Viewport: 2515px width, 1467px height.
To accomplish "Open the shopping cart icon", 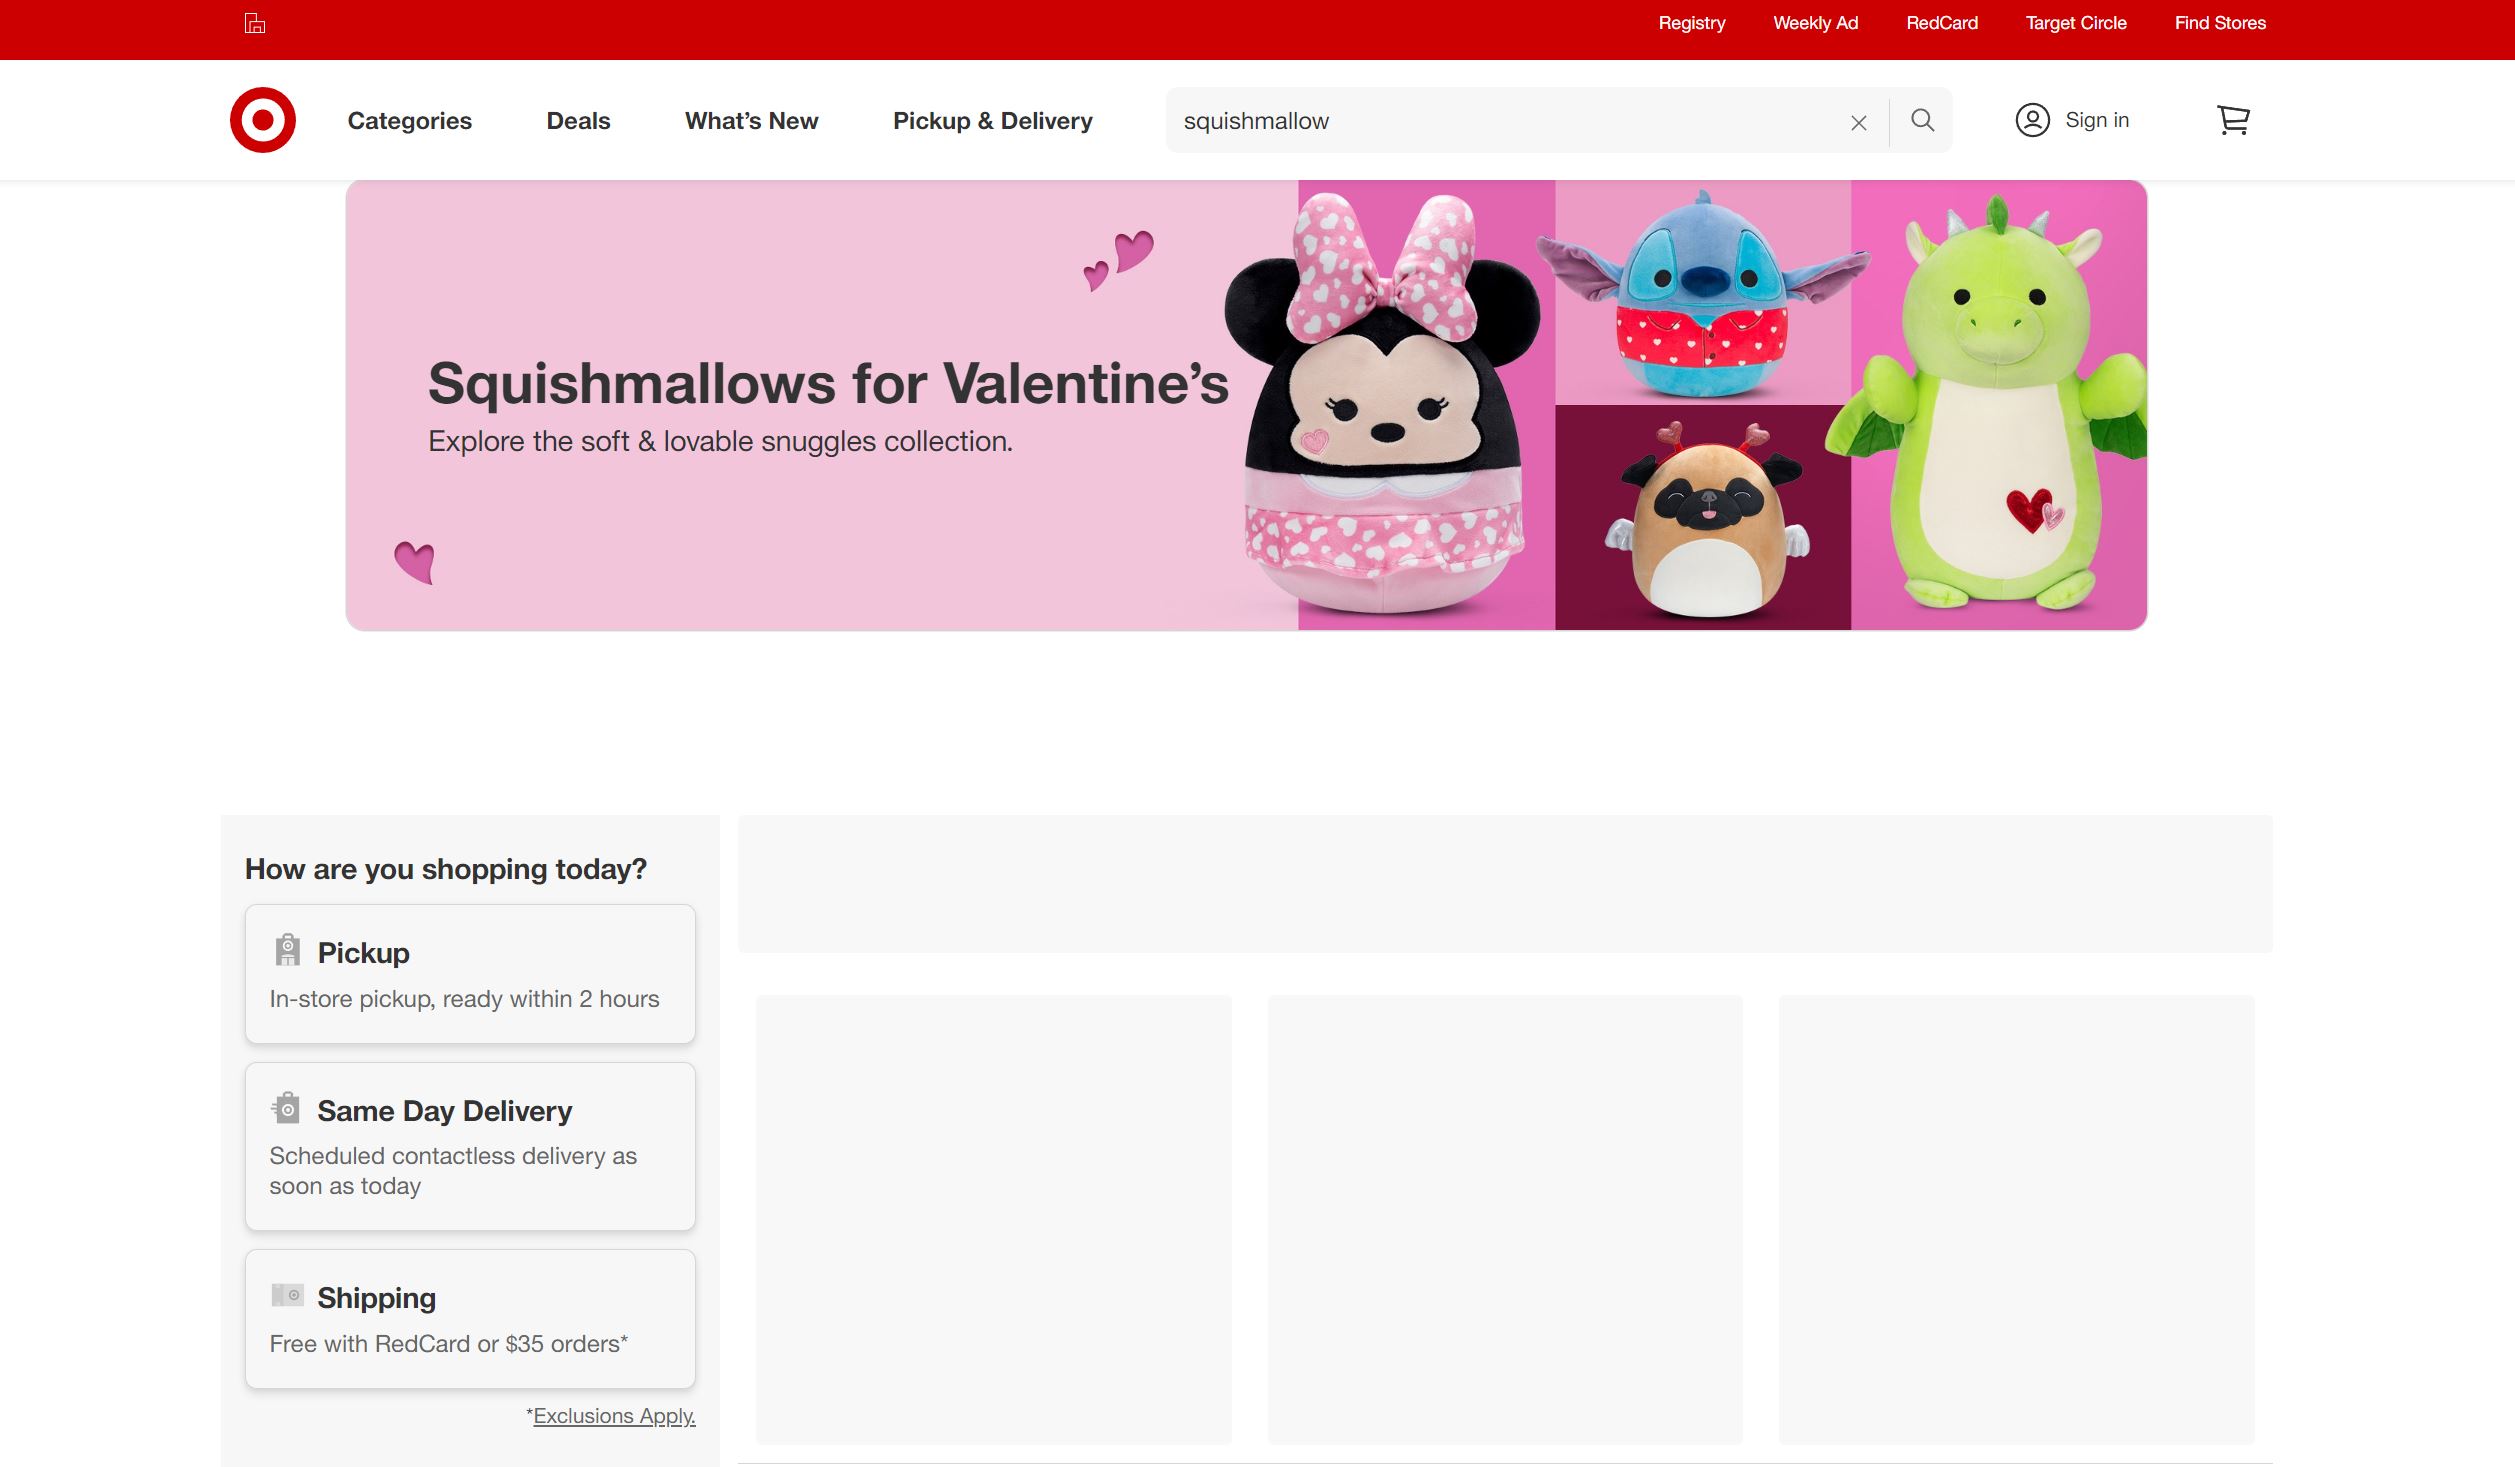I will tap(2233, 120).
